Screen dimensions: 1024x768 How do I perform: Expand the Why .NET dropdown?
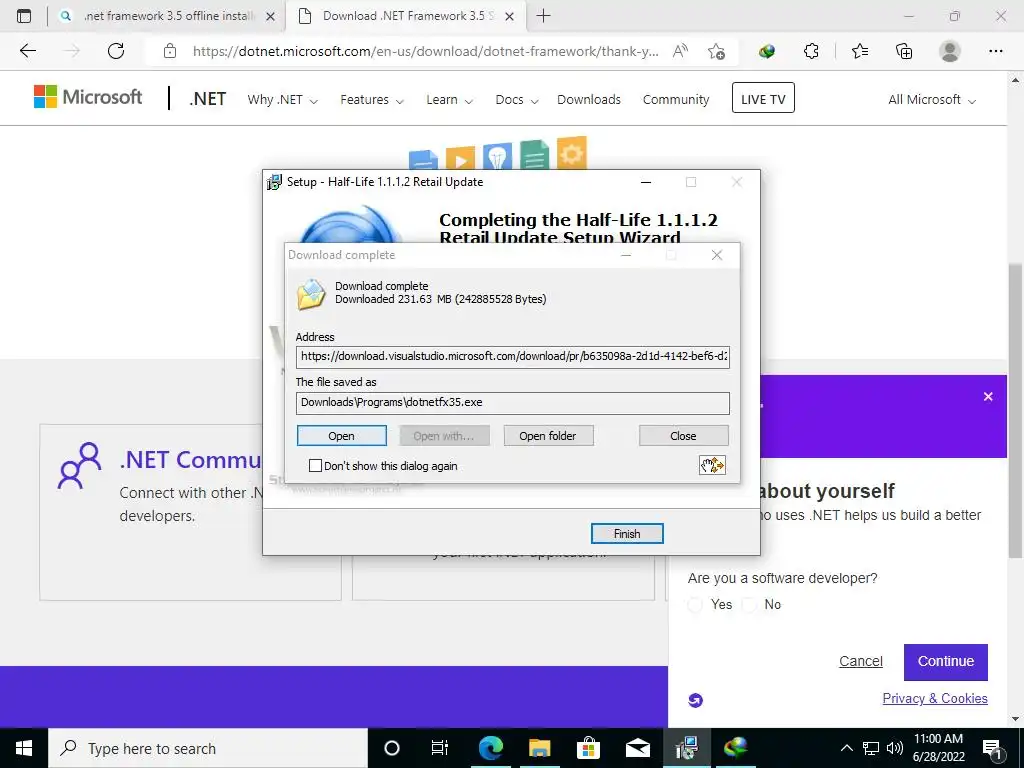(282, 100)
